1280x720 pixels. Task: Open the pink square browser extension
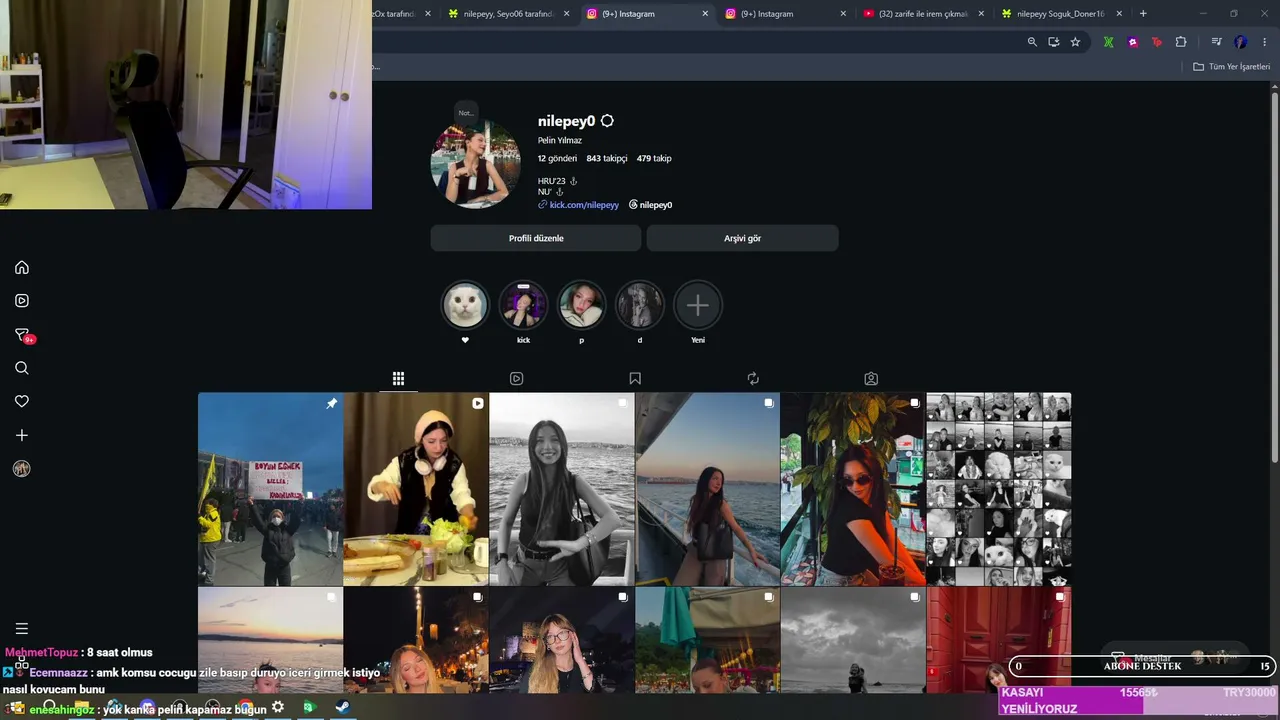[1133, 42]
